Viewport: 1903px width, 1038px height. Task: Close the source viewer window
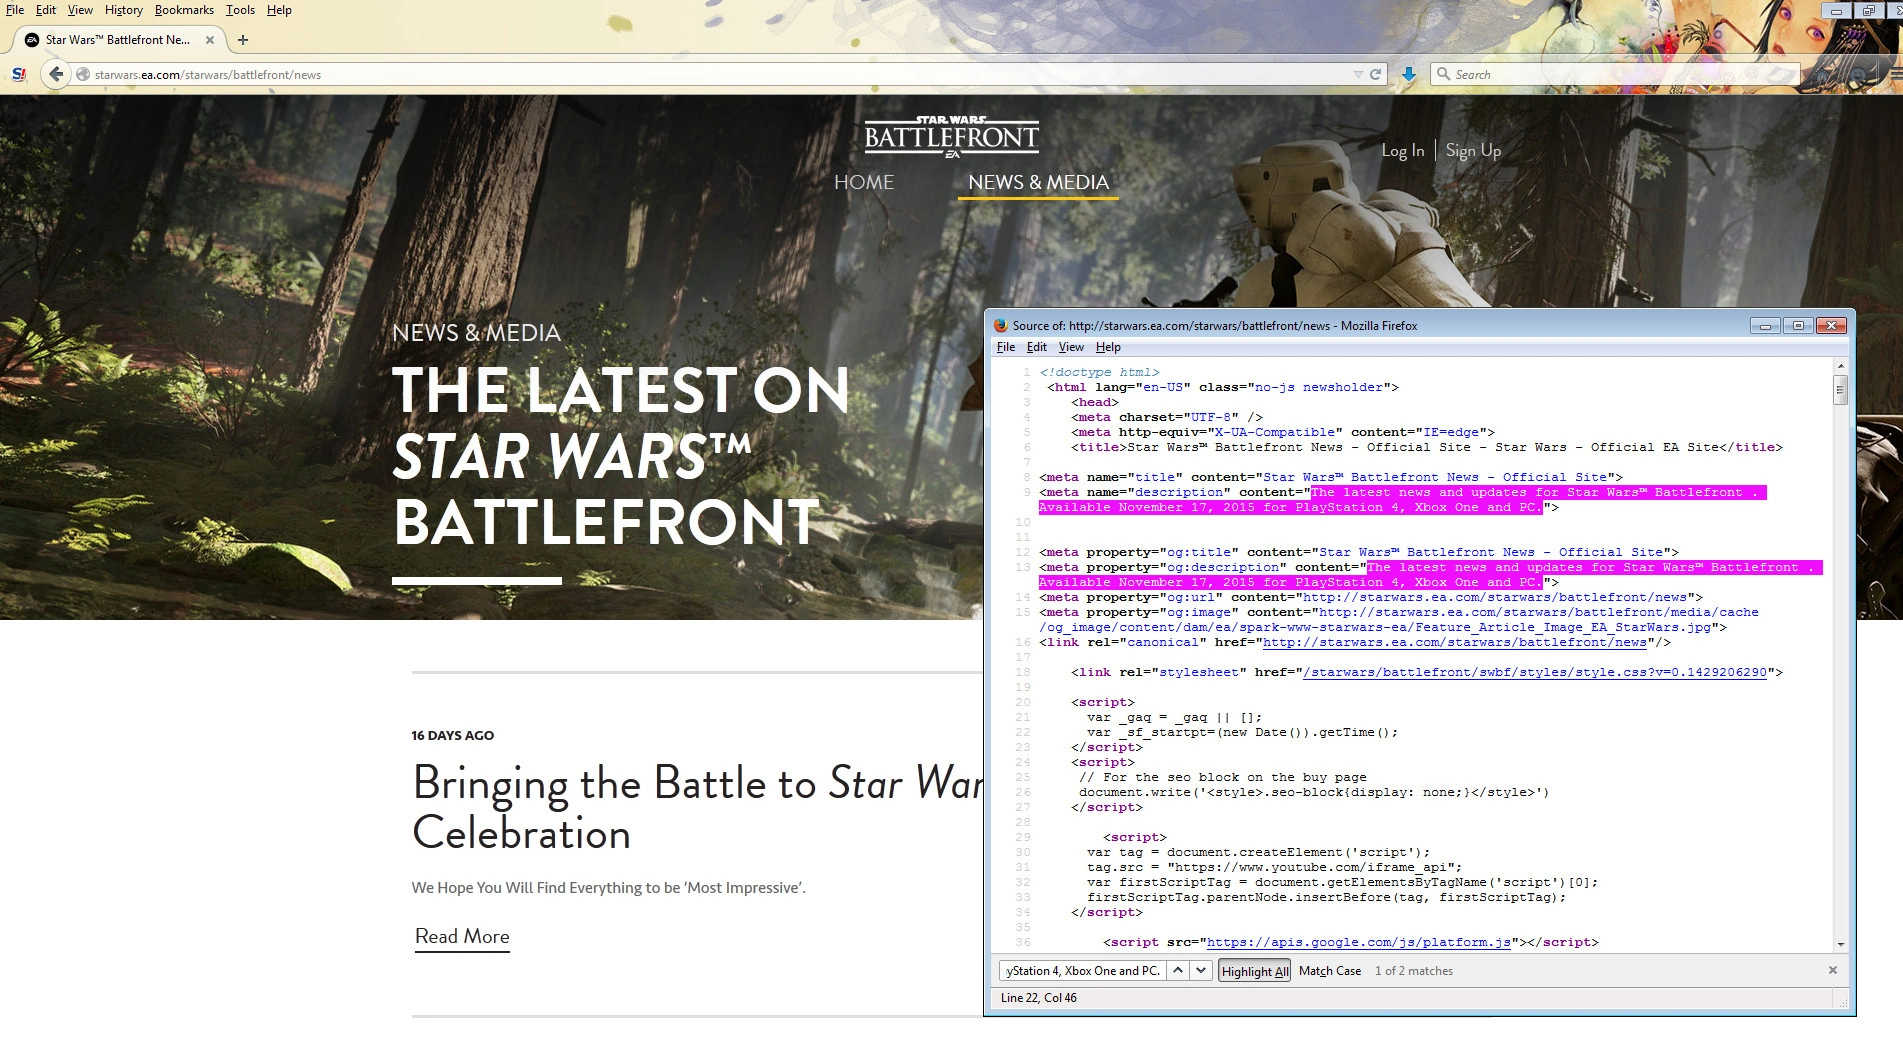(1831, 325)
